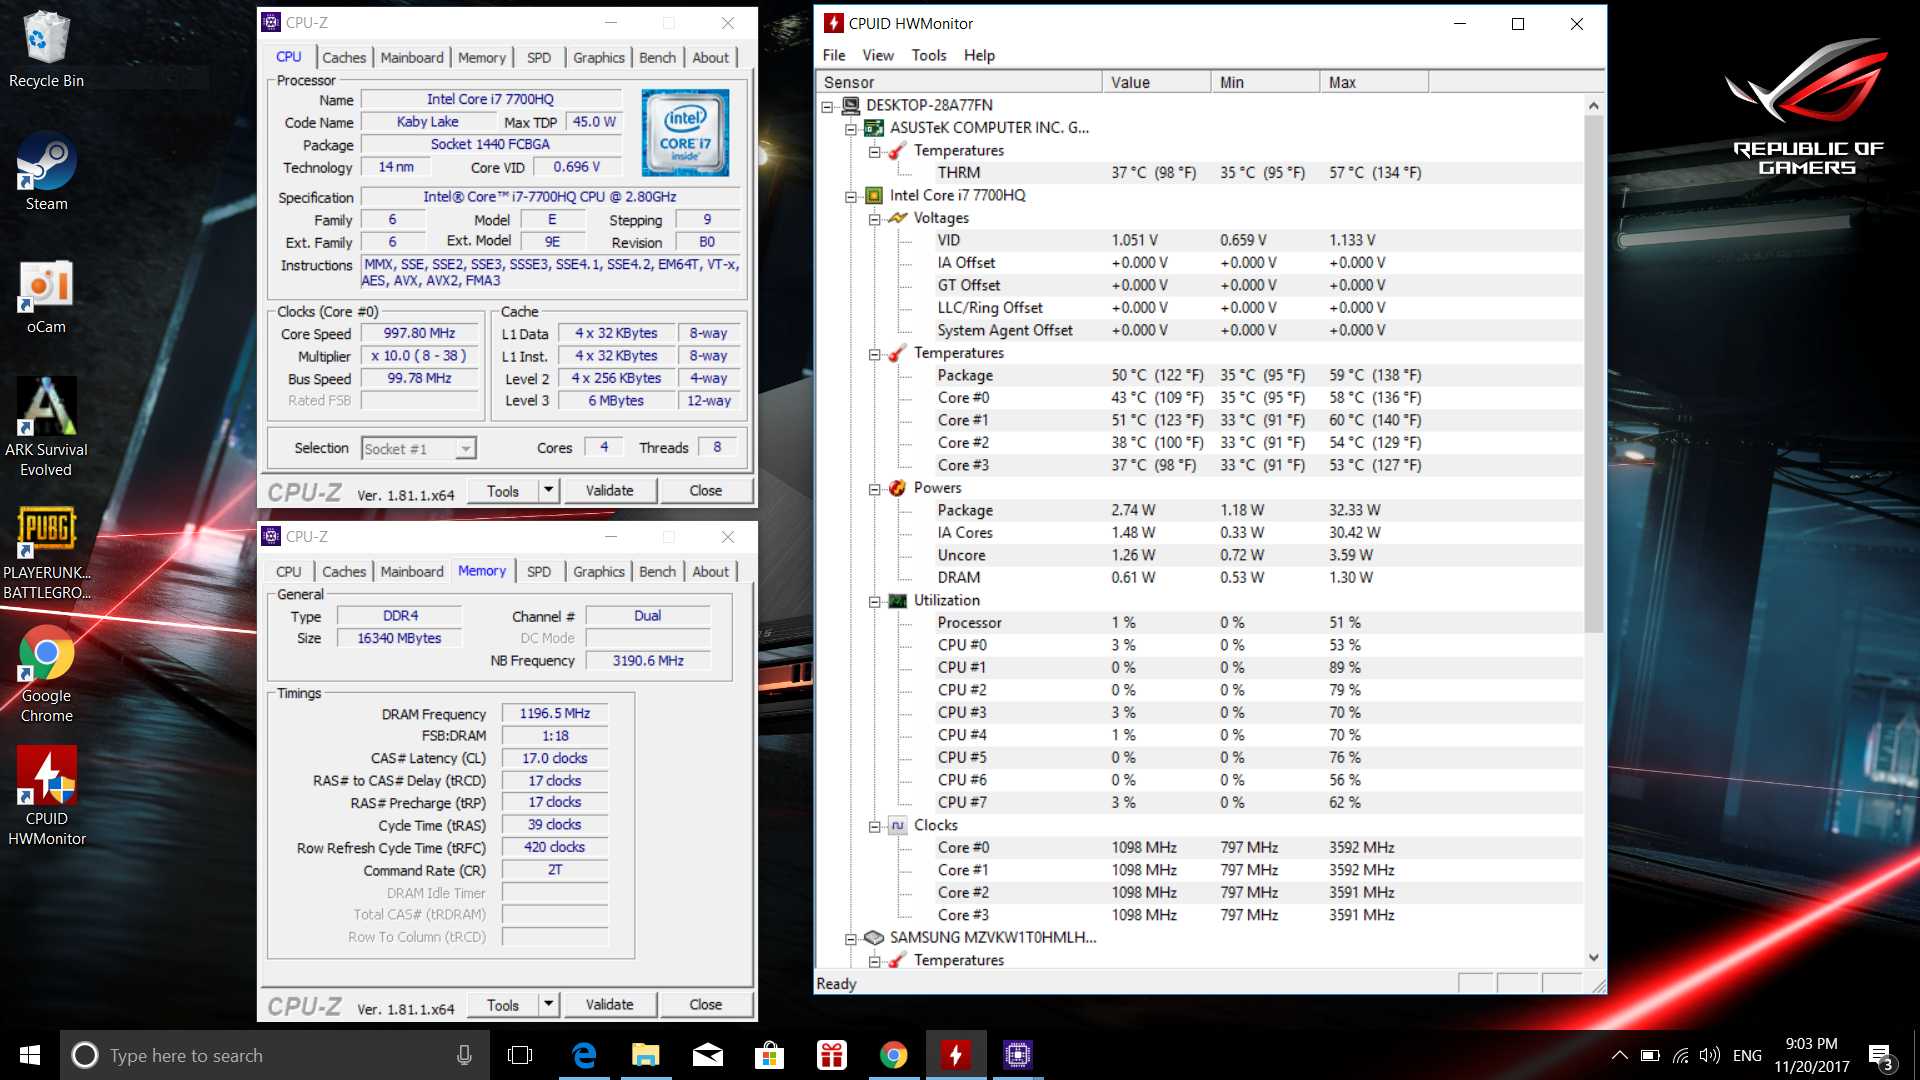Open the red gift app on taskbar
This screenshot has height=1080, width=1920.
pyautogui.click(x=832, y=1055)
